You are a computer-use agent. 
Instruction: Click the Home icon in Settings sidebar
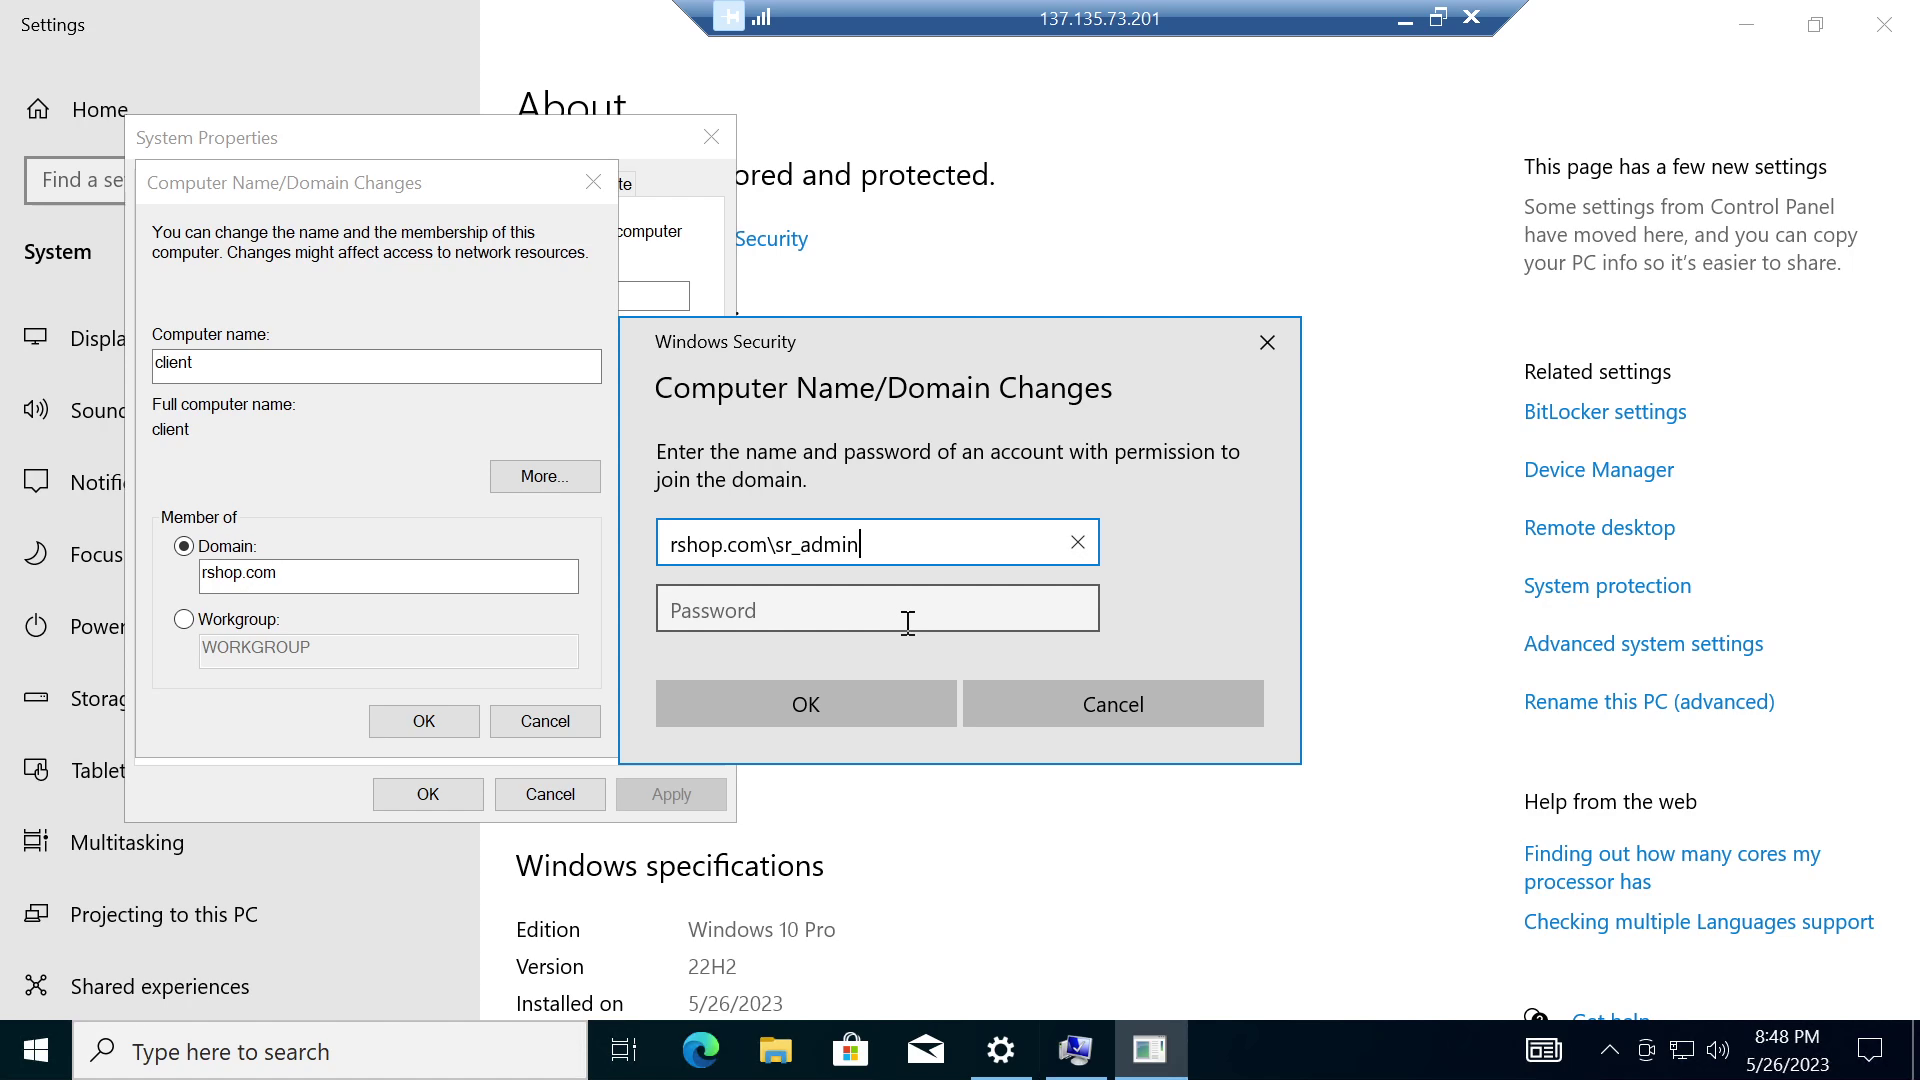point(37,109)
